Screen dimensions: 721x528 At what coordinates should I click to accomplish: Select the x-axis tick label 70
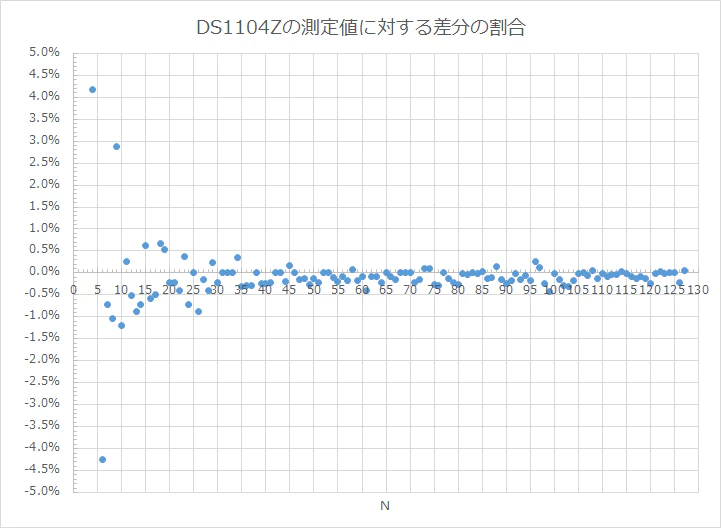(410, 290)
